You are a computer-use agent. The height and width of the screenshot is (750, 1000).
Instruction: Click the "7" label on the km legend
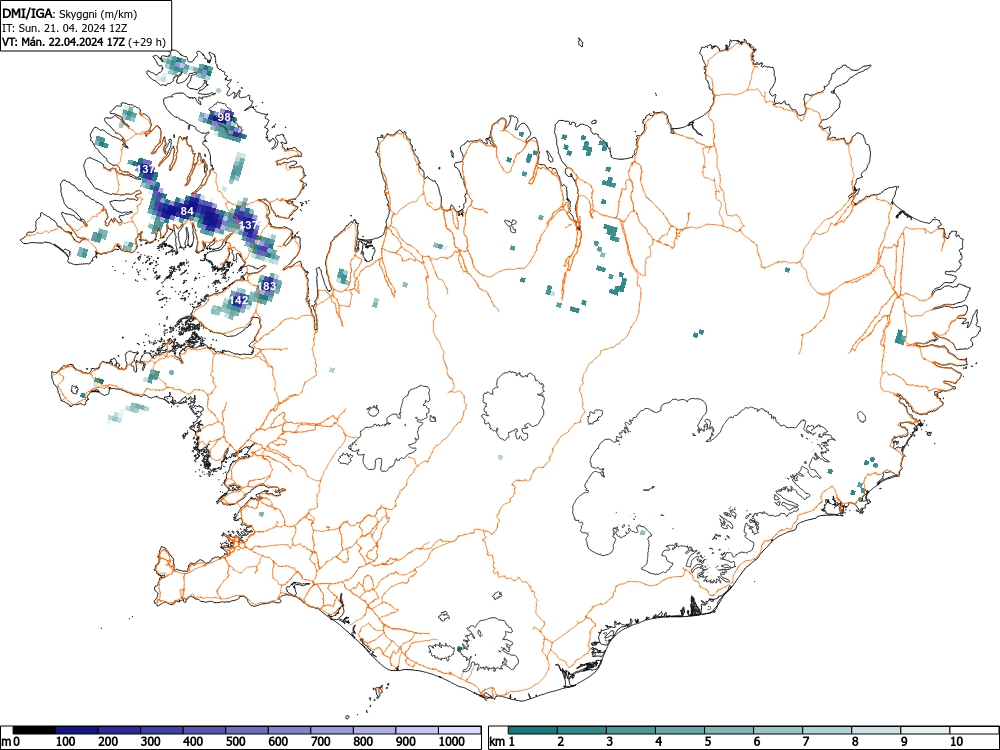[806, 741]
